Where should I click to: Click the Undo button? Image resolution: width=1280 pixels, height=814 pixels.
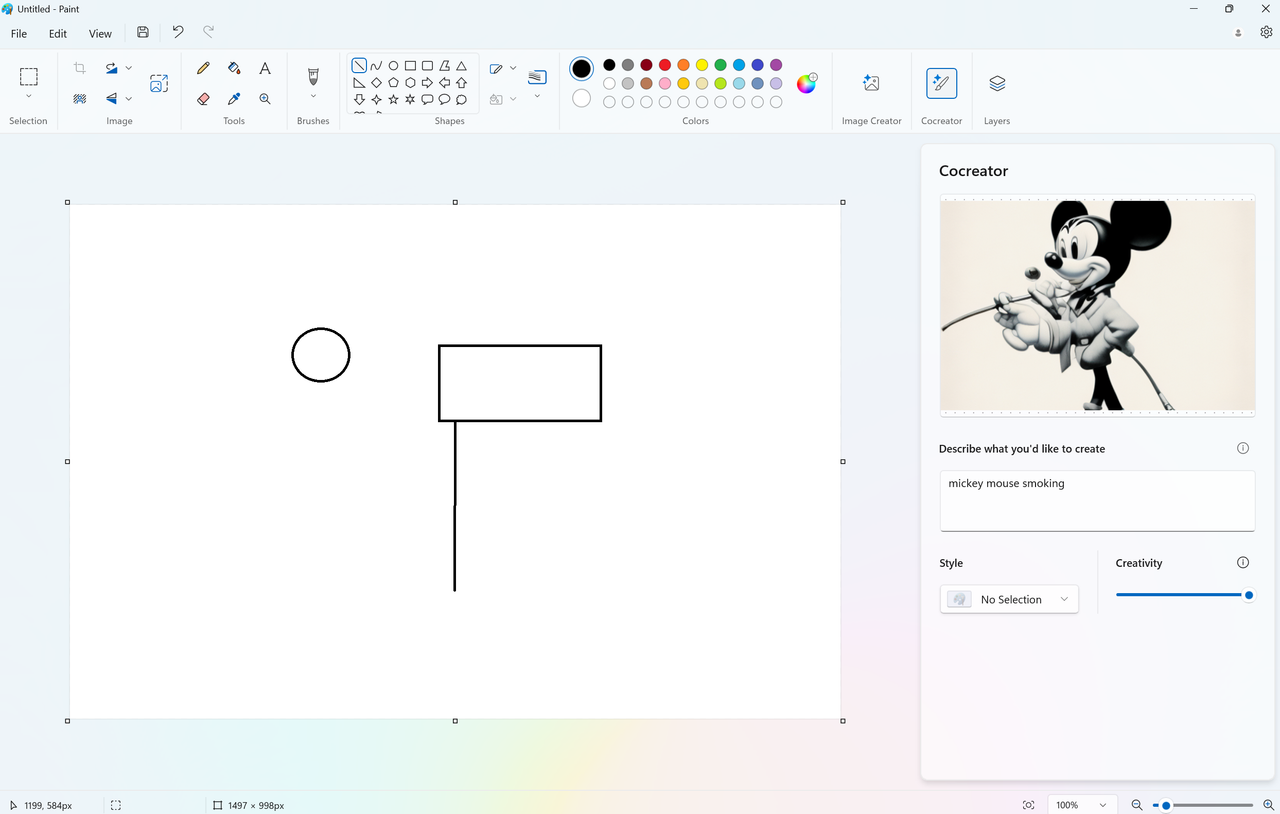pos(177,32)
